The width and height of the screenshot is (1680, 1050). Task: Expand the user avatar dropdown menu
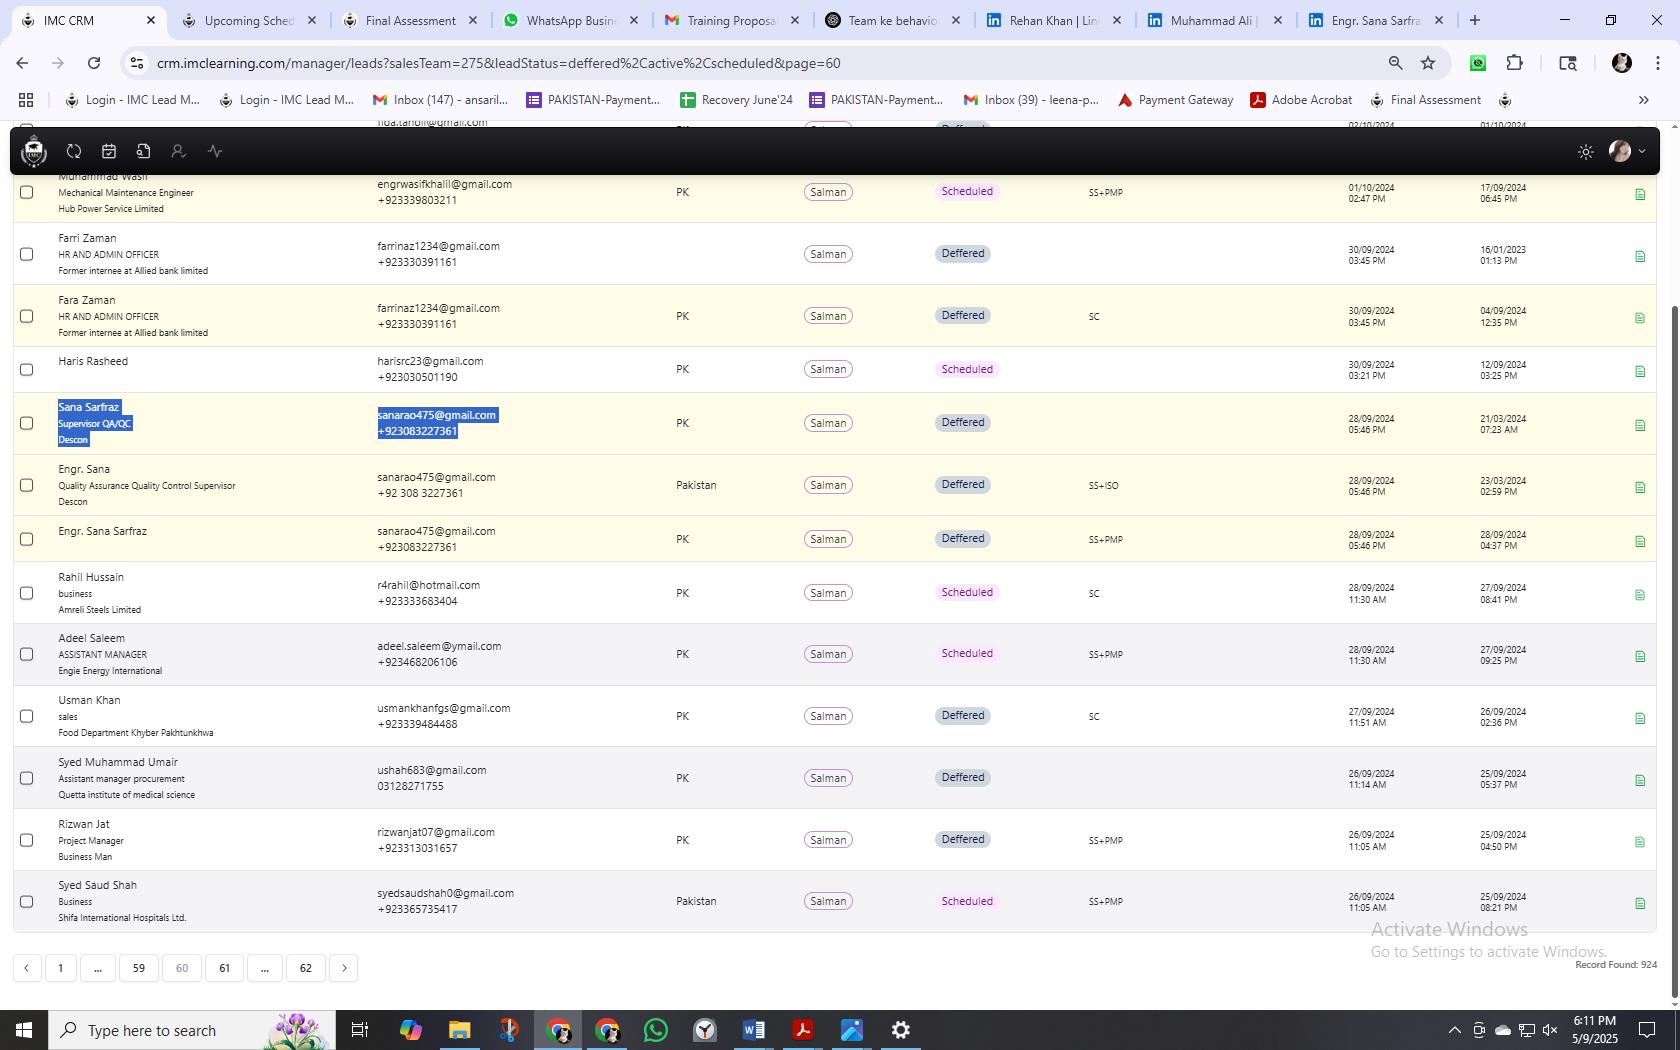(x=1627, y=151)
